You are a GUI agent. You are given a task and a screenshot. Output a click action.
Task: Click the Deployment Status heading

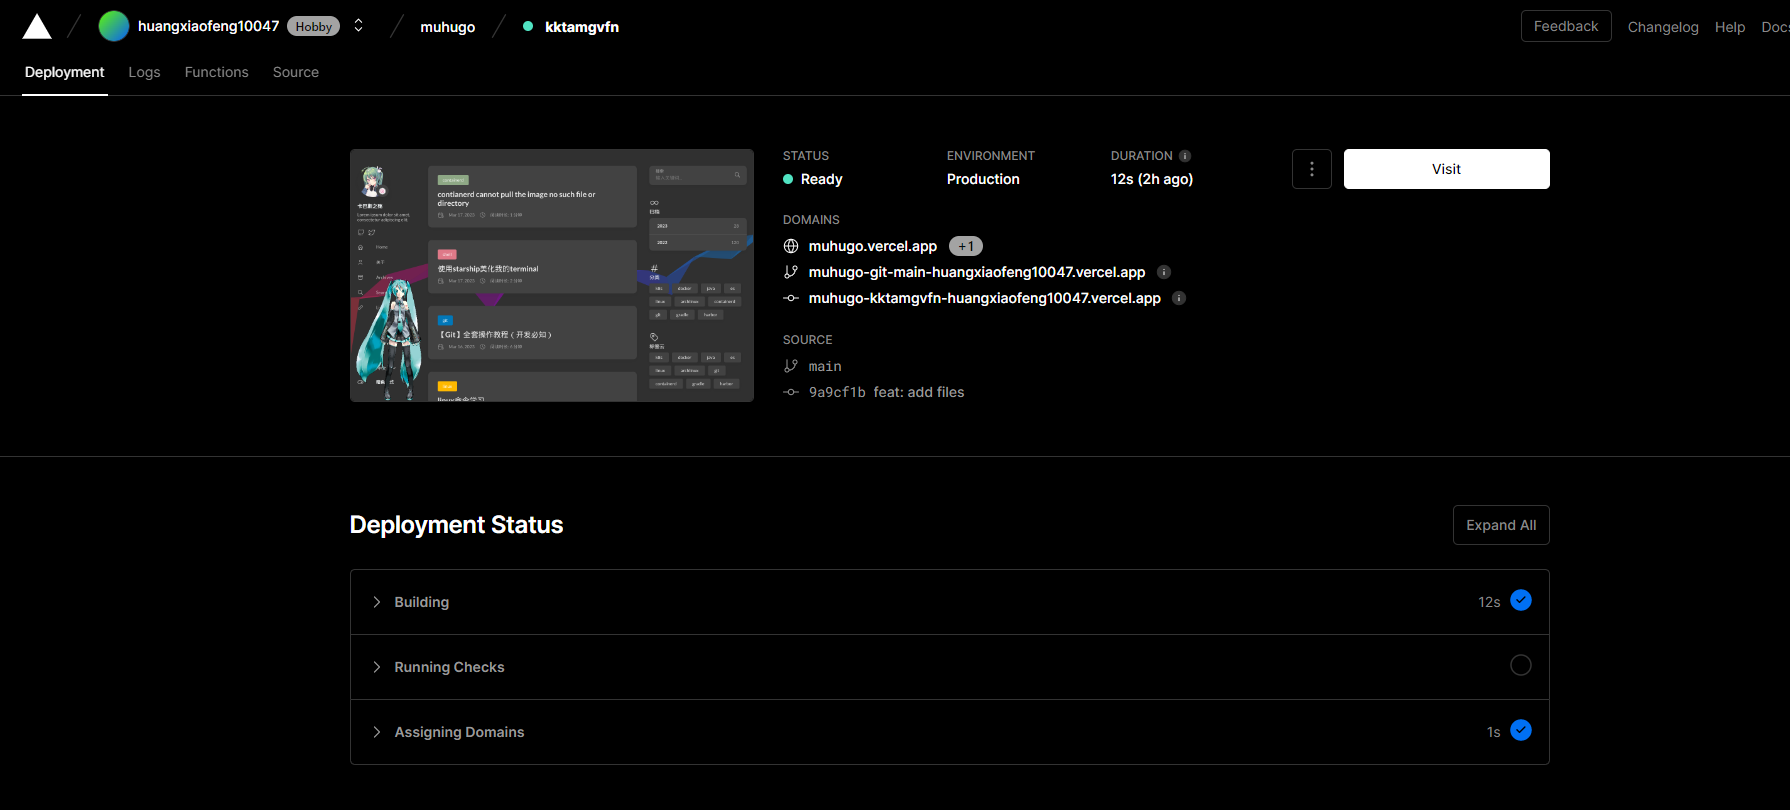pyautogui.click(x=457, y=525)
